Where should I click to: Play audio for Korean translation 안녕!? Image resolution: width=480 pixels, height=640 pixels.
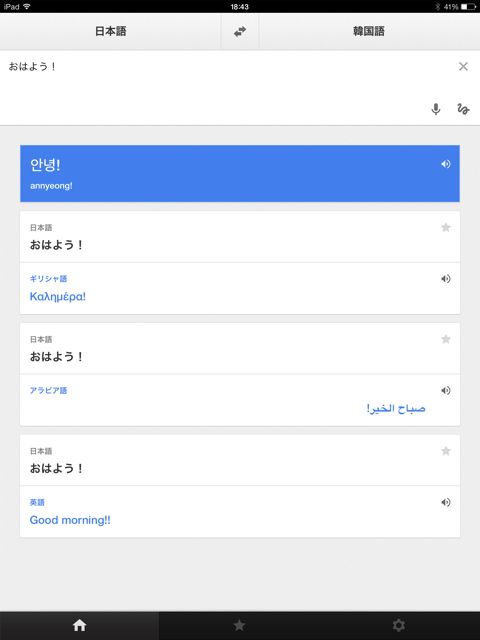pyautogui.click(x=446, y=164)
